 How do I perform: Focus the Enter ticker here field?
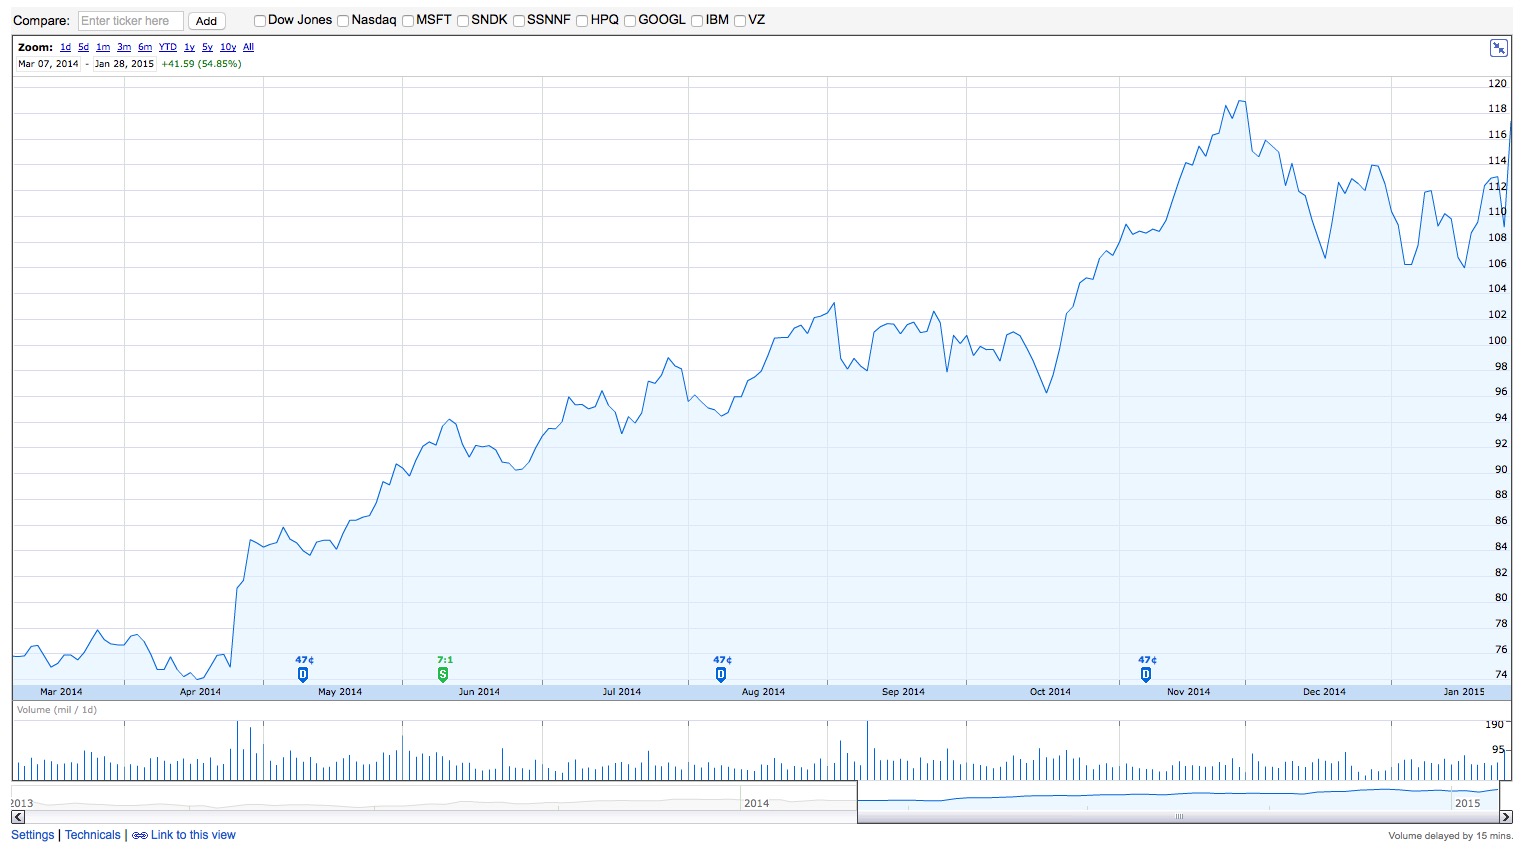pyautogui.click(x=131, y=21)
